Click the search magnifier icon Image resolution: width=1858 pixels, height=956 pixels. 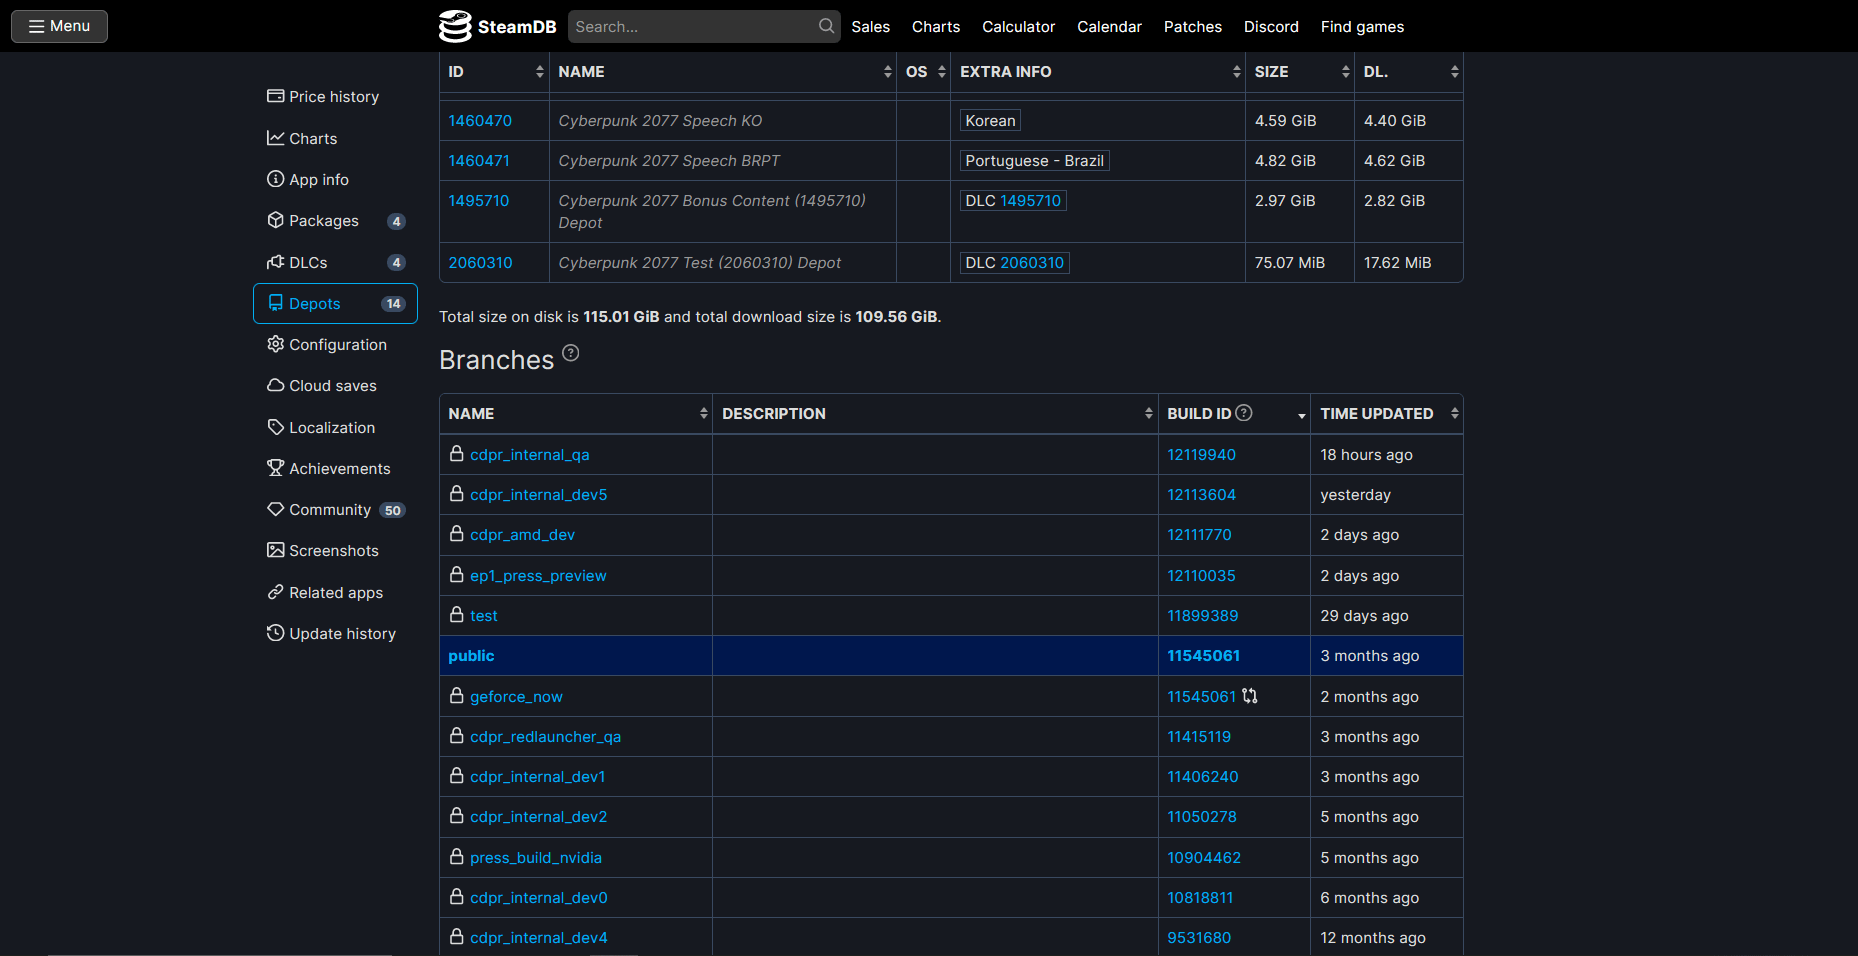click(x=826, y=26)
